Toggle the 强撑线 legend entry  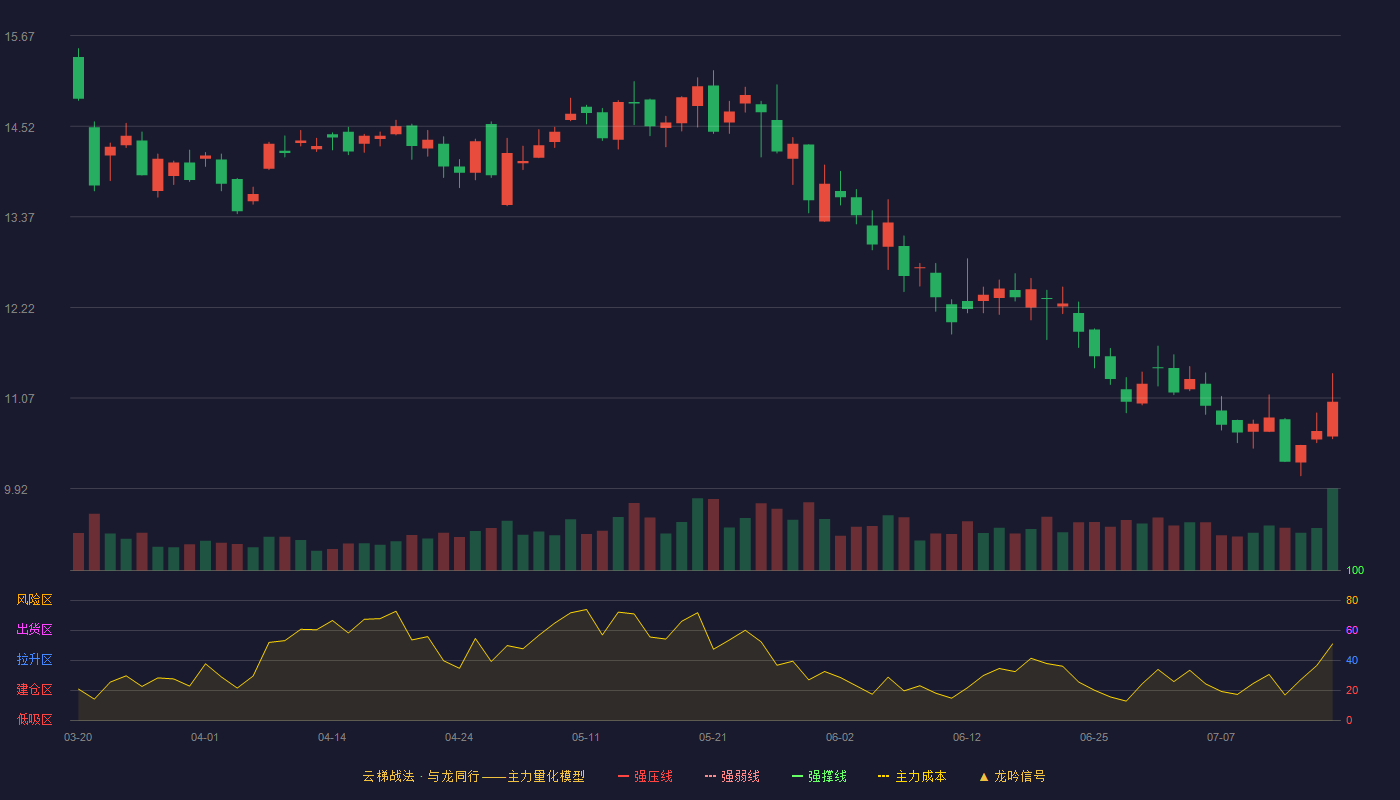pyautogui.click(x=819, y=776)
